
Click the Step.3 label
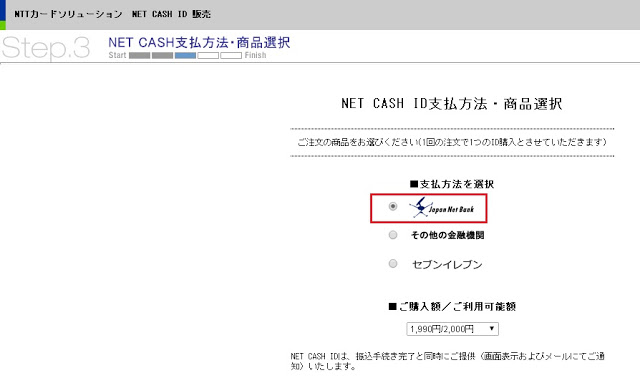[x=46, y=48]
